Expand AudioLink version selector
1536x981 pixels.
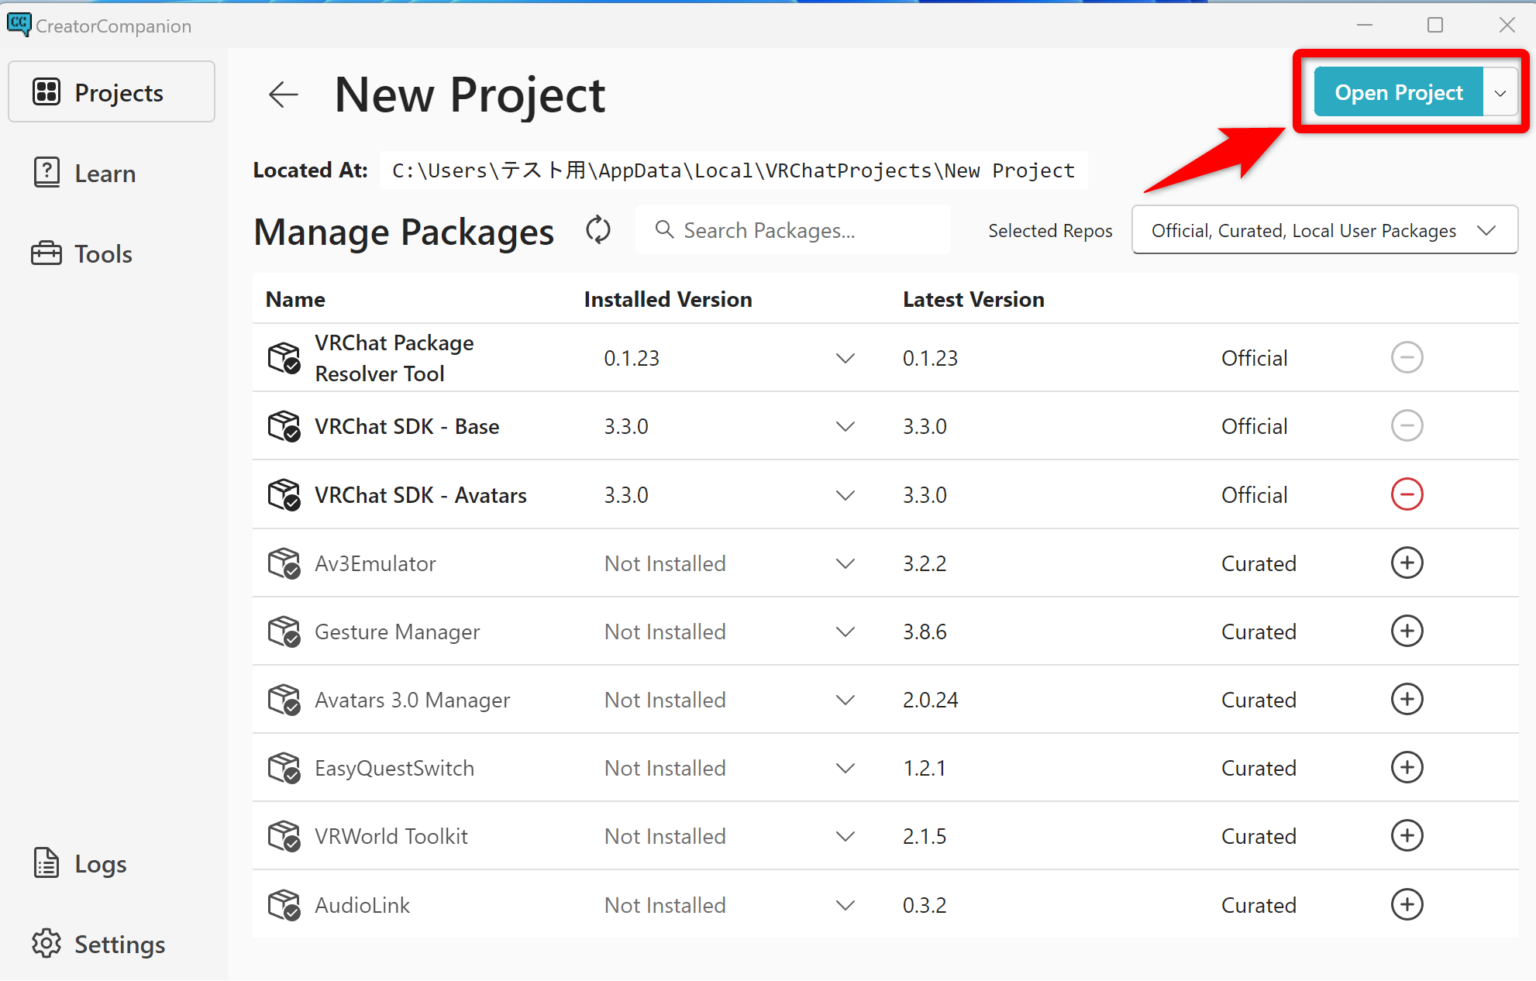(845, 906)
